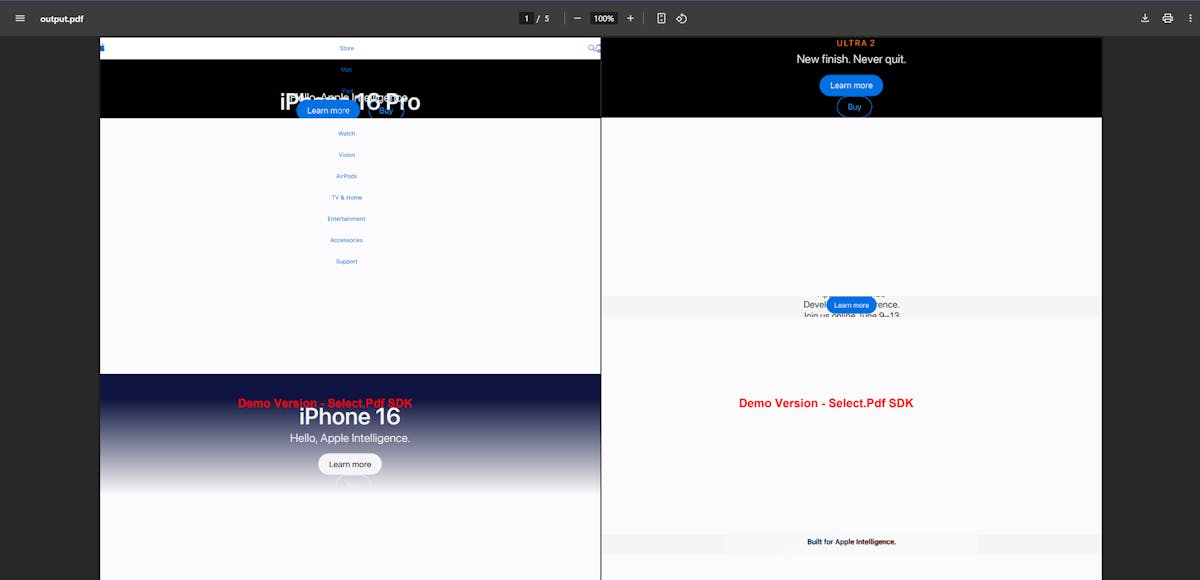This screenshot has width=1200, height=580.
Task: Visit the Mac link
Action: (346, 69)
